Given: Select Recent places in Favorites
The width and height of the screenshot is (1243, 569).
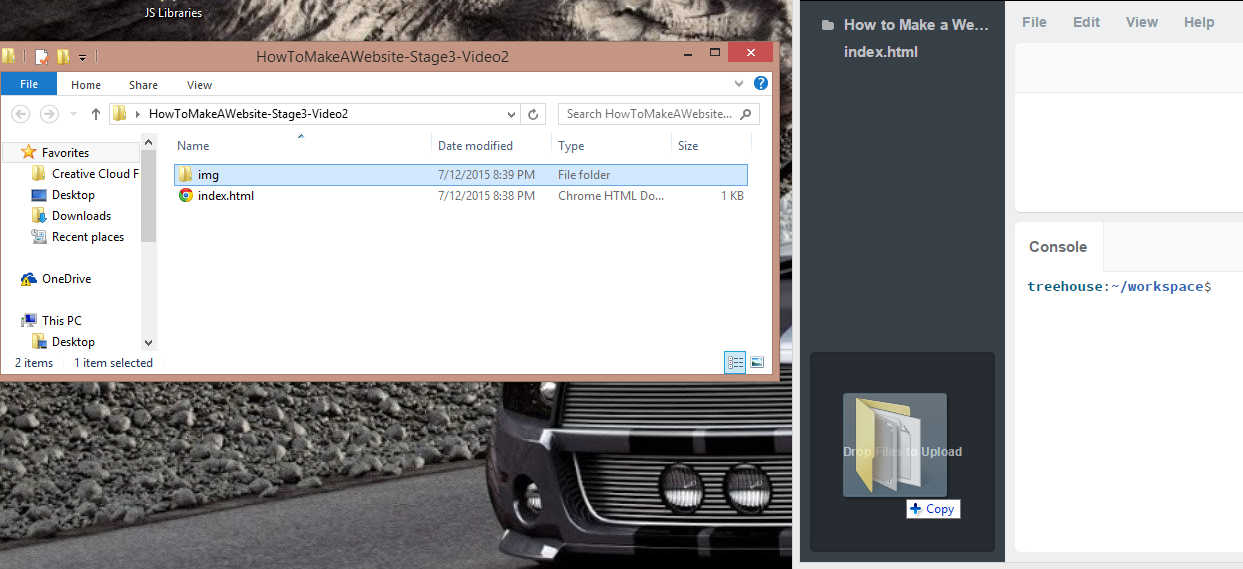Looking at the screenshot, I should [x=88, y=237].
